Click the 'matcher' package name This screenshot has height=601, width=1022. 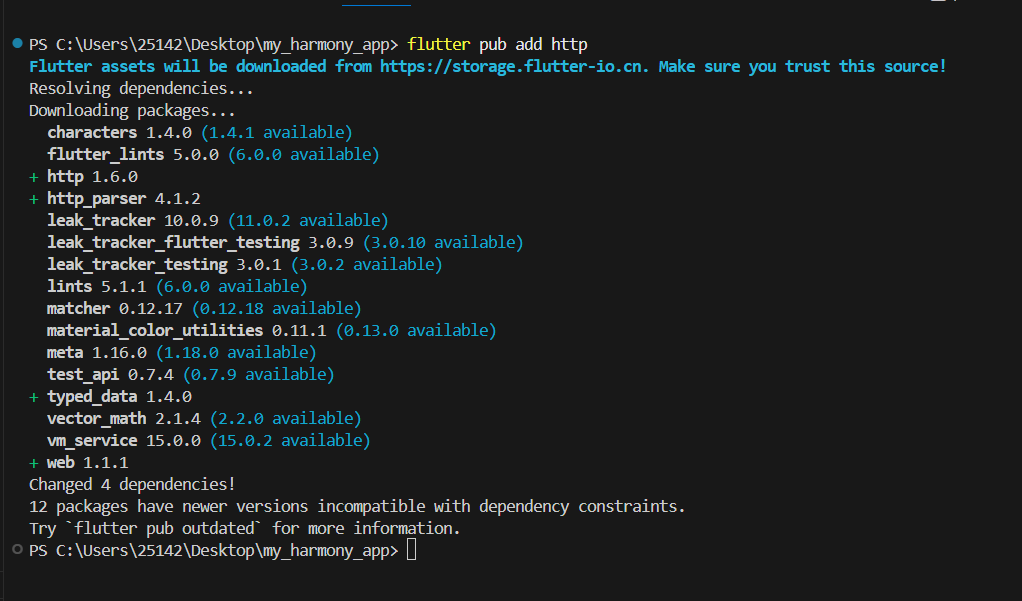click(x=78, y=308)
